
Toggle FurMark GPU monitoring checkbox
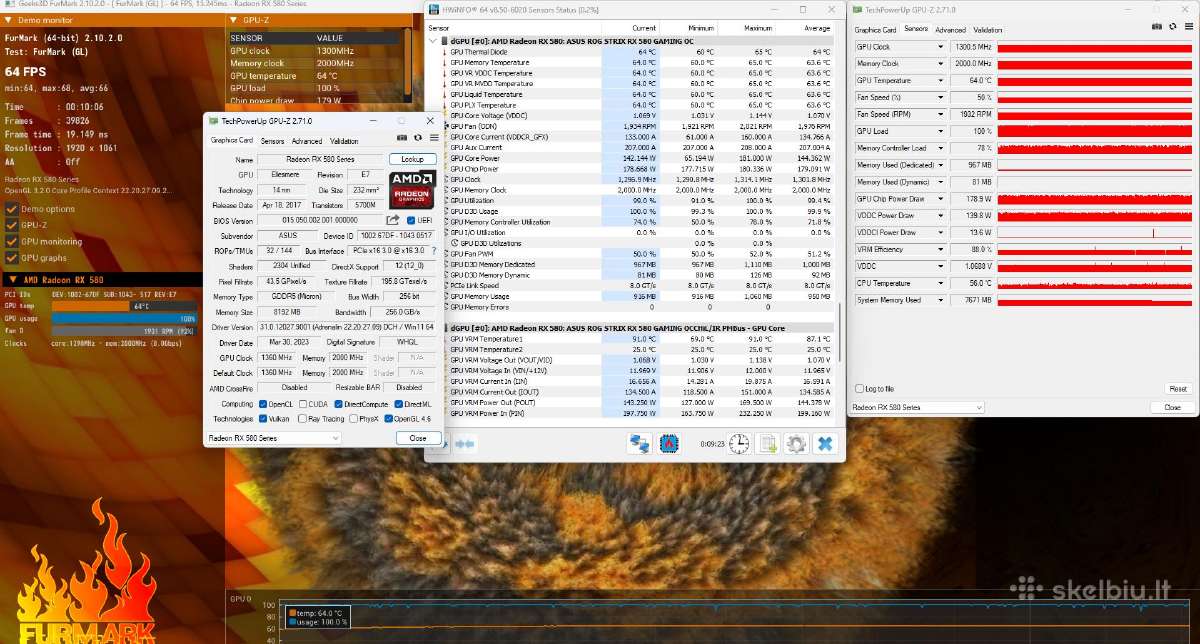click(12, 242)
